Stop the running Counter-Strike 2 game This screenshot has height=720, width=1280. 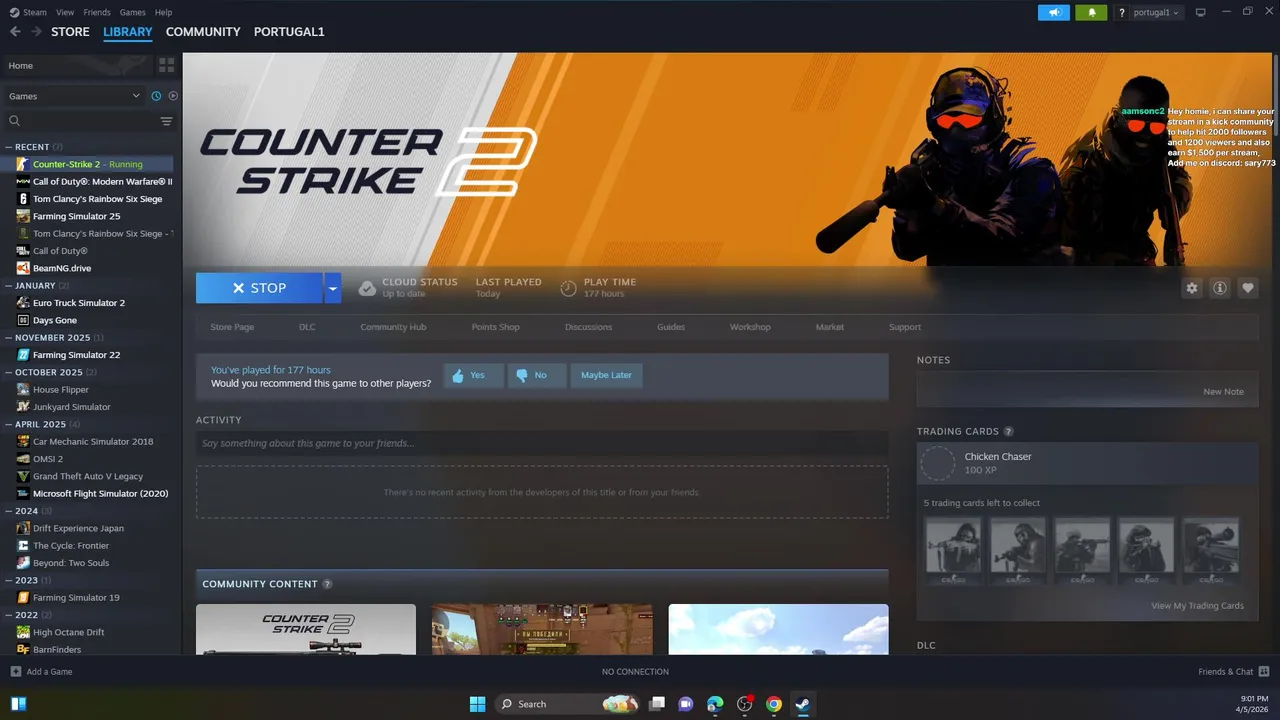pyautogui.click(x=259, y=288)
